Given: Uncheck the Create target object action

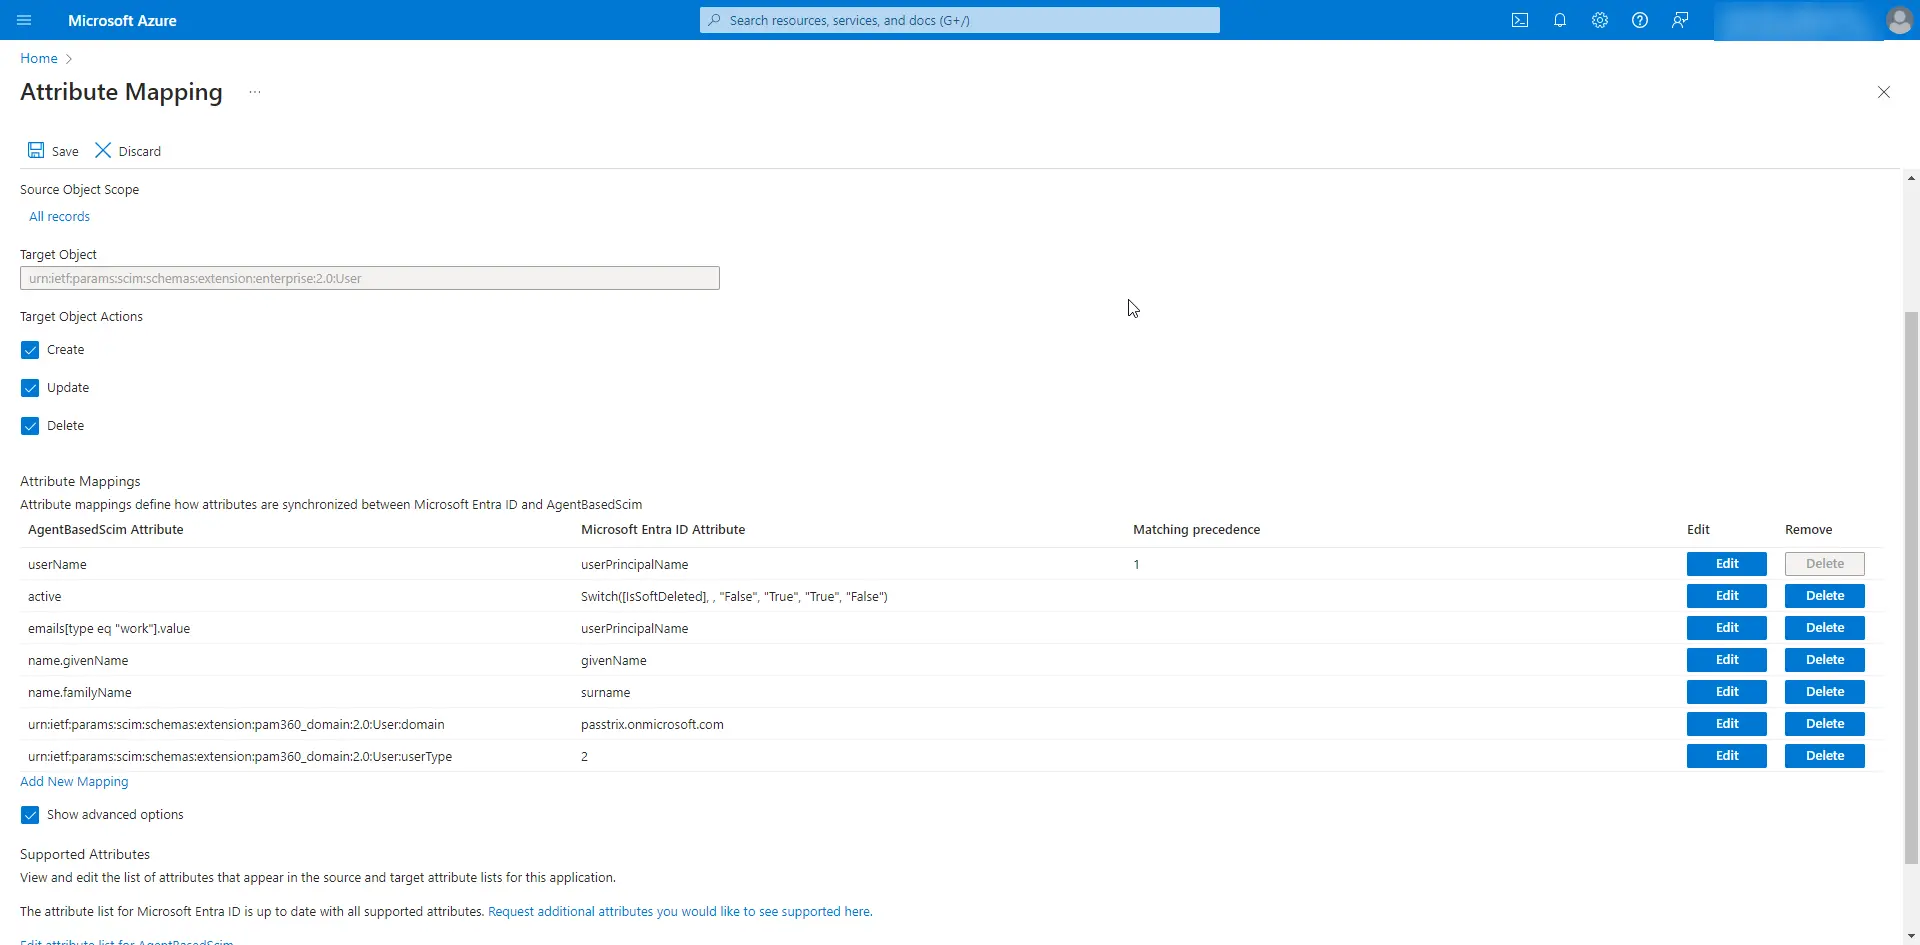Looking at the screenshot, I should coord(30,350).
